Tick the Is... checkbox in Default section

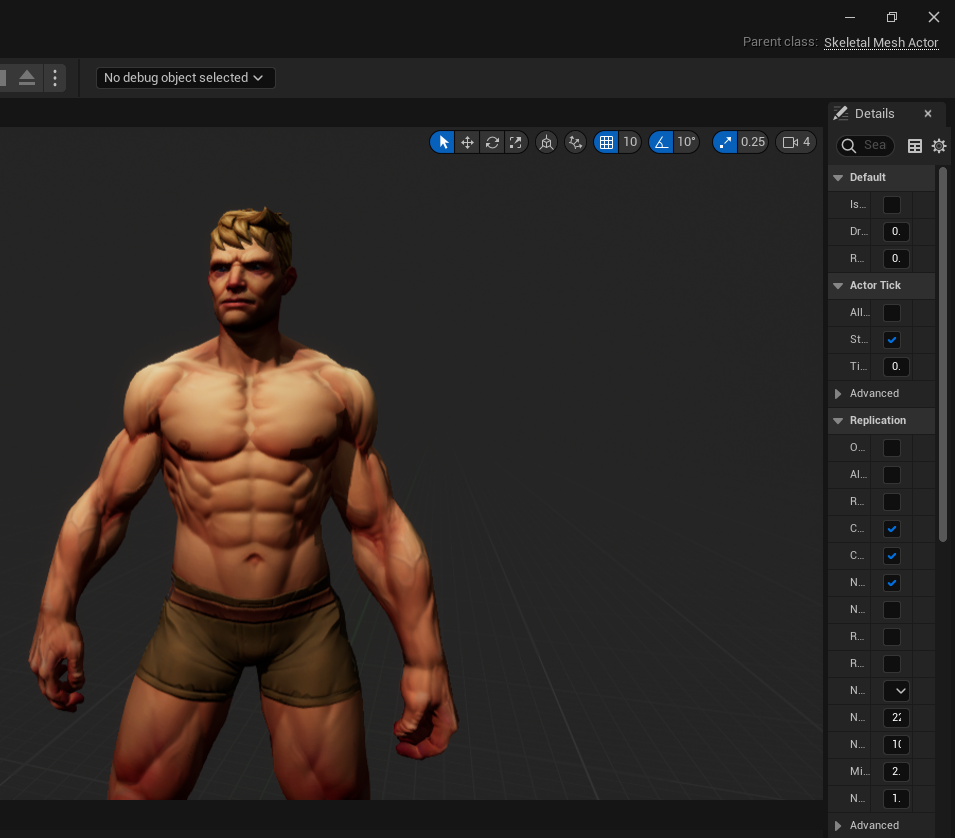point(892,205)
